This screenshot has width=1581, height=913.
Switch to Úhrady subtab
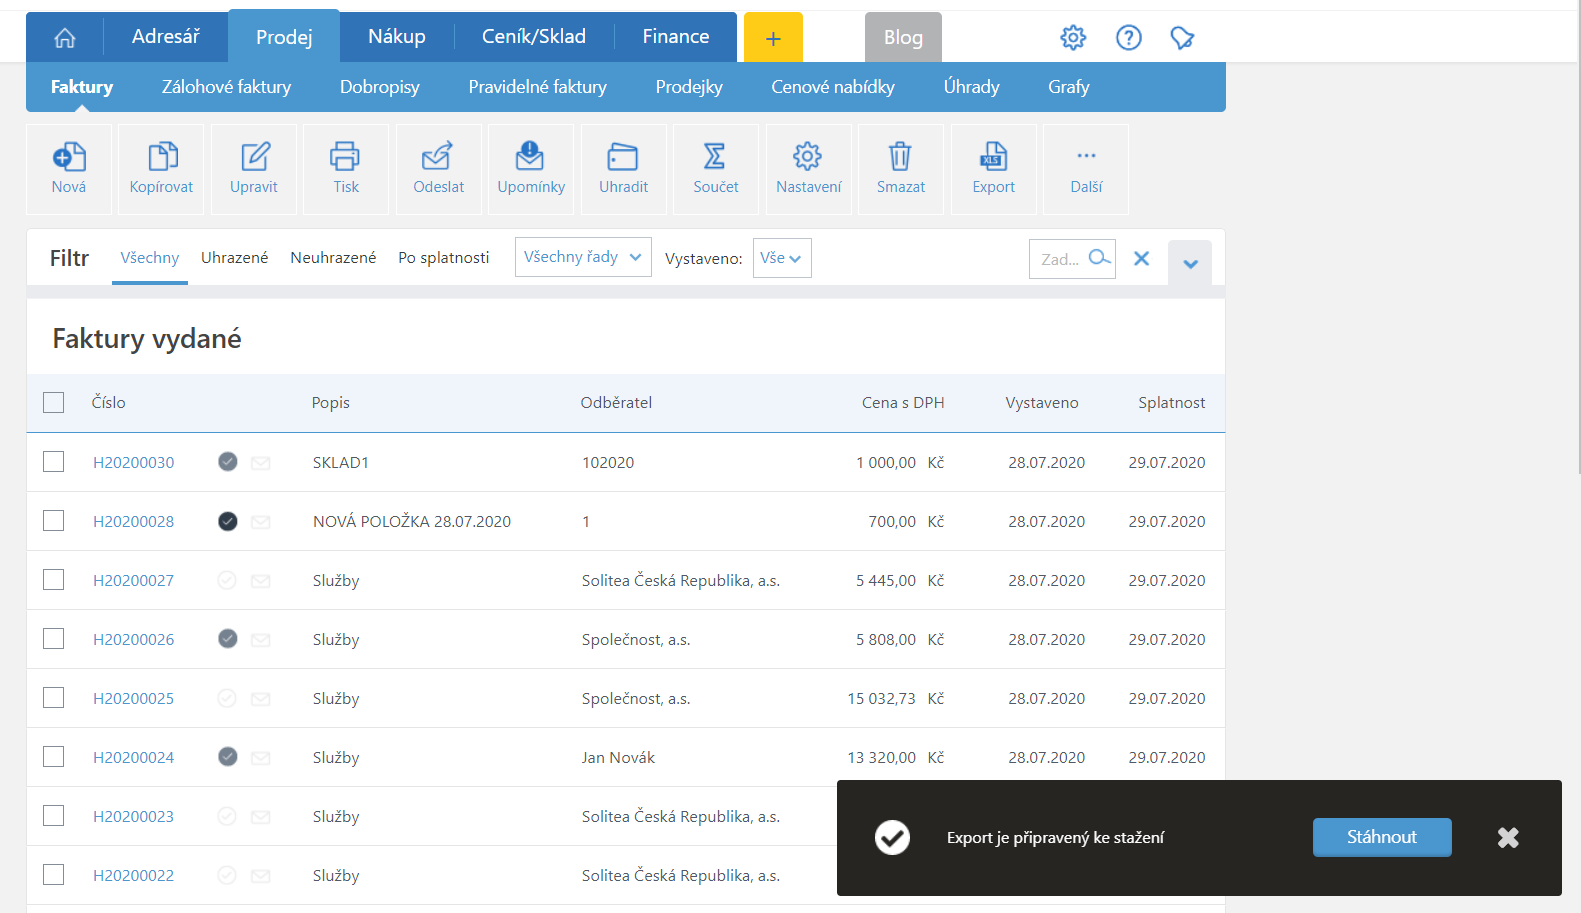(972, 87)
